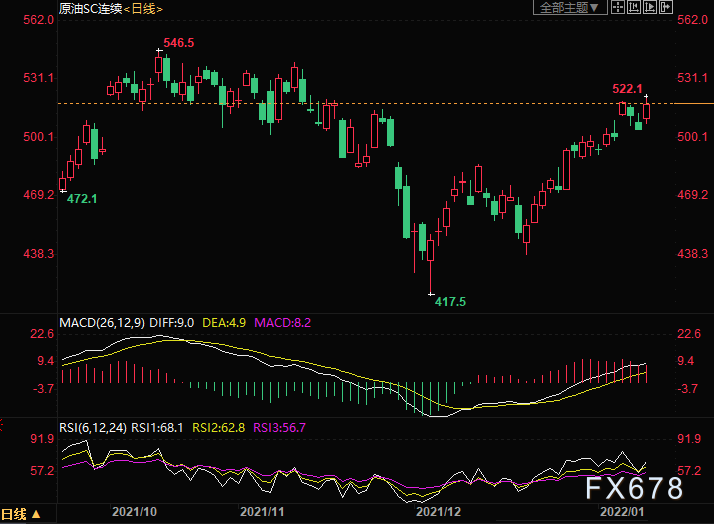The height and width of the screenshot is (524, 714).
Task: Click the 2021/11 date marker
Action: (262, 512)
